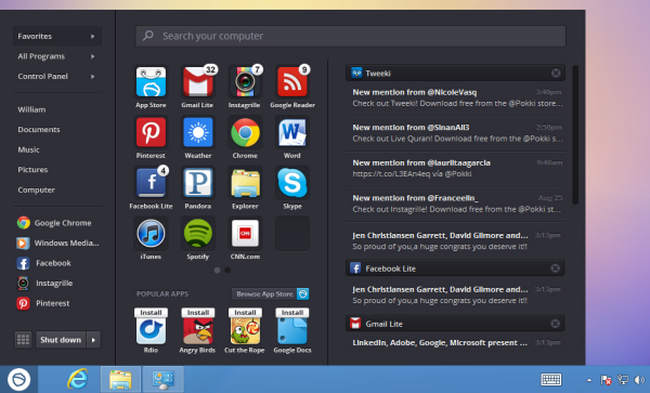Open the Pictures folder link
Viewport: 650px width, 393px height.
pyautogui.click(x=33, y=170)
